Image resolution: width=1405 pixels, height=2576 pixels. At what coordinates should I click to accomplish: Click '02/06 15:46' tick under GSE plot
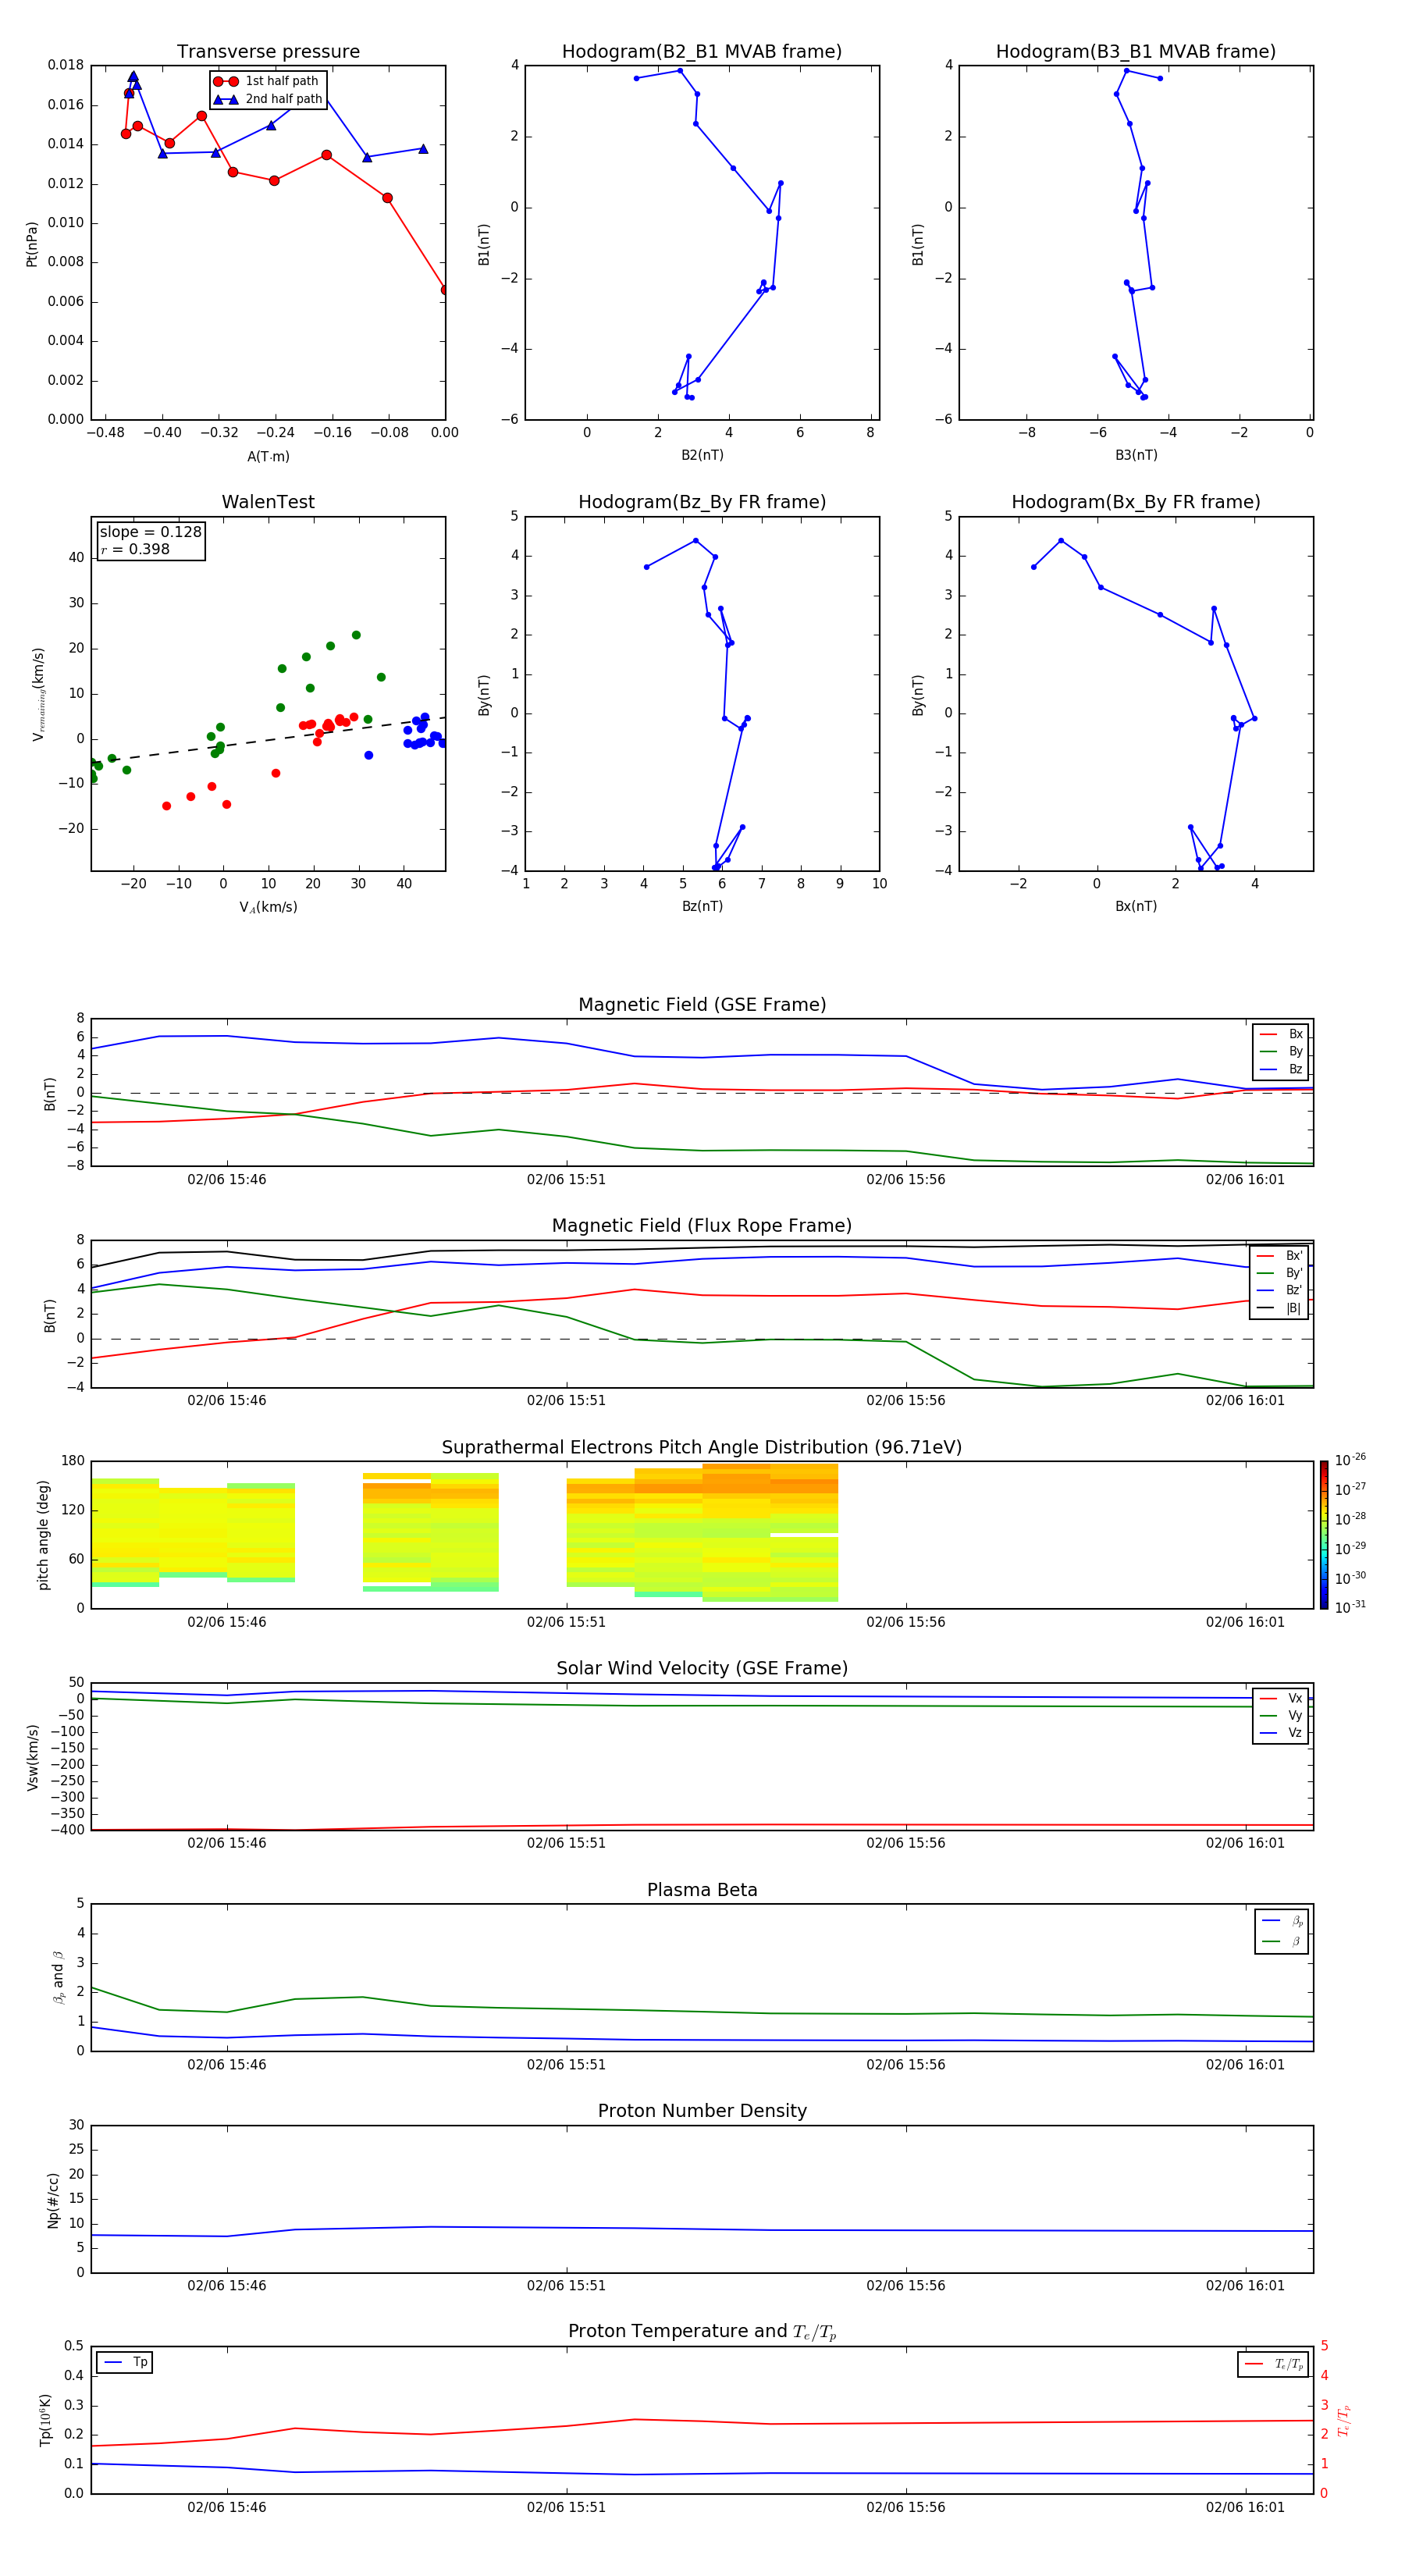point(227,1179)
